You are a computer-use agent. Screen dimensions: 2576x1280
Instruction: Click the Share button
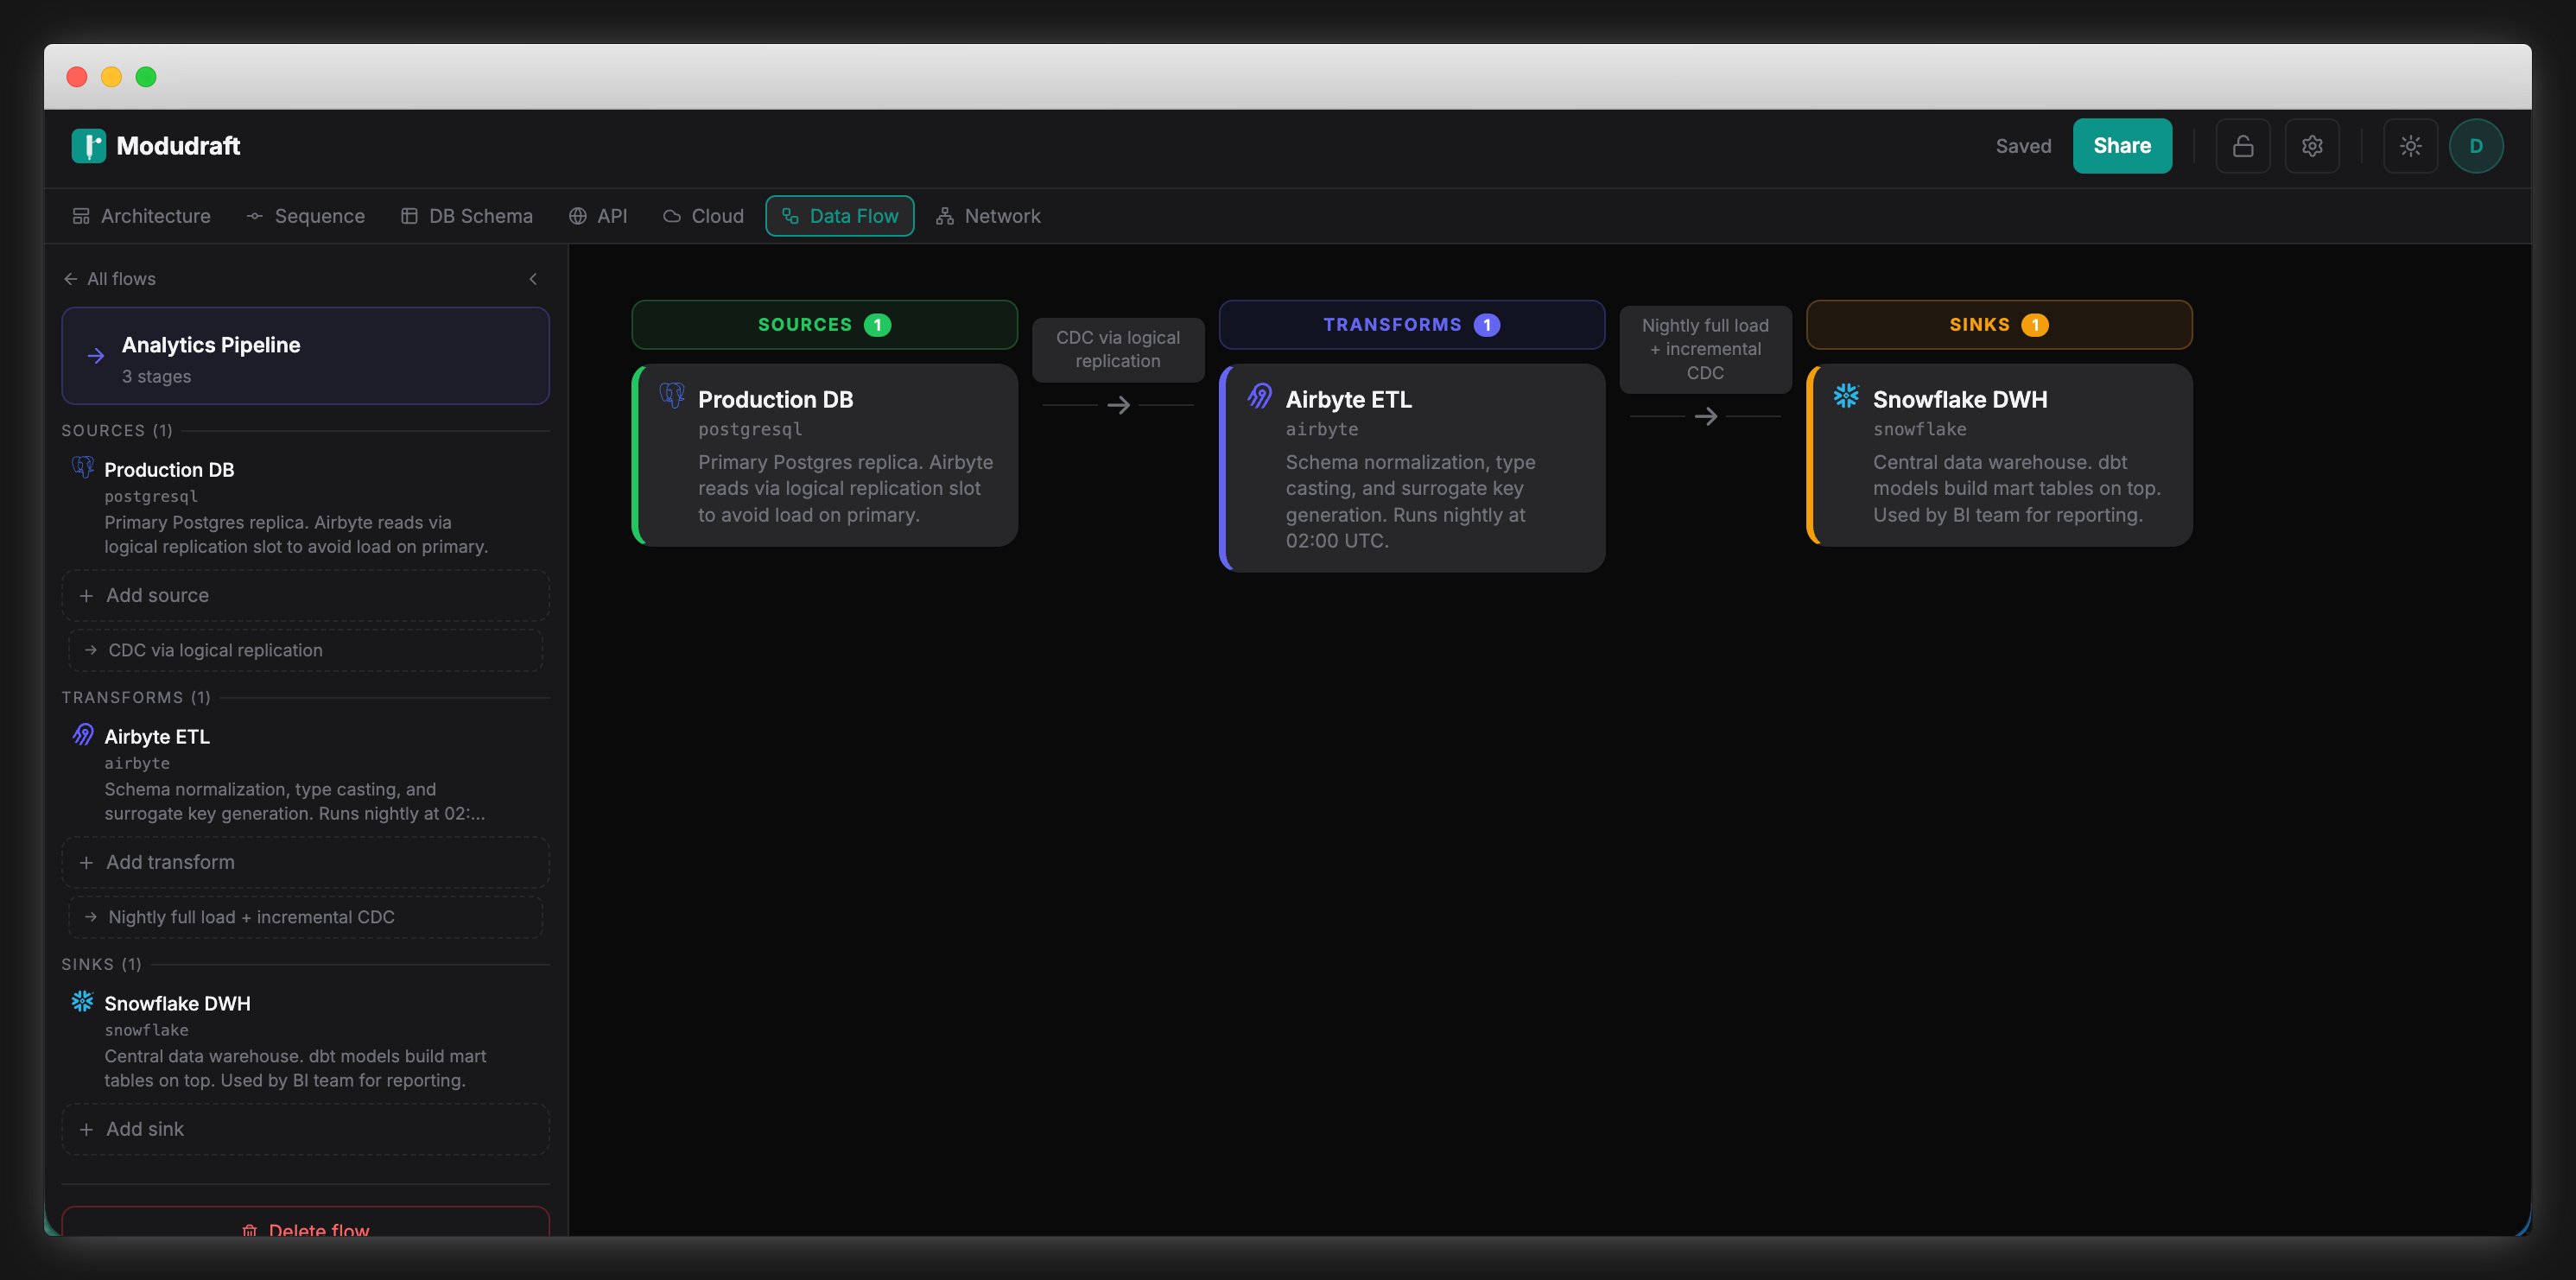point(2121,146)
